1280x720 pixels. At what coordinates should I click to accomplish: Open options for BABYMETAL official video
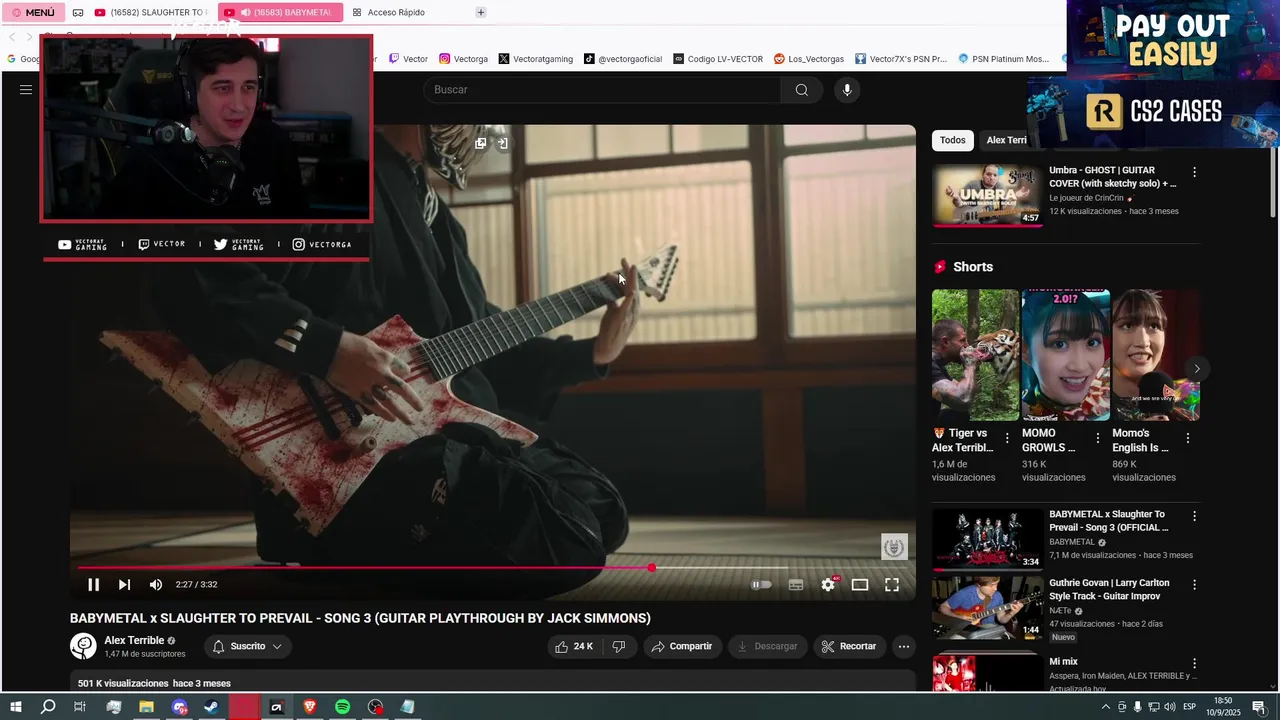[x=1194, y=516]
